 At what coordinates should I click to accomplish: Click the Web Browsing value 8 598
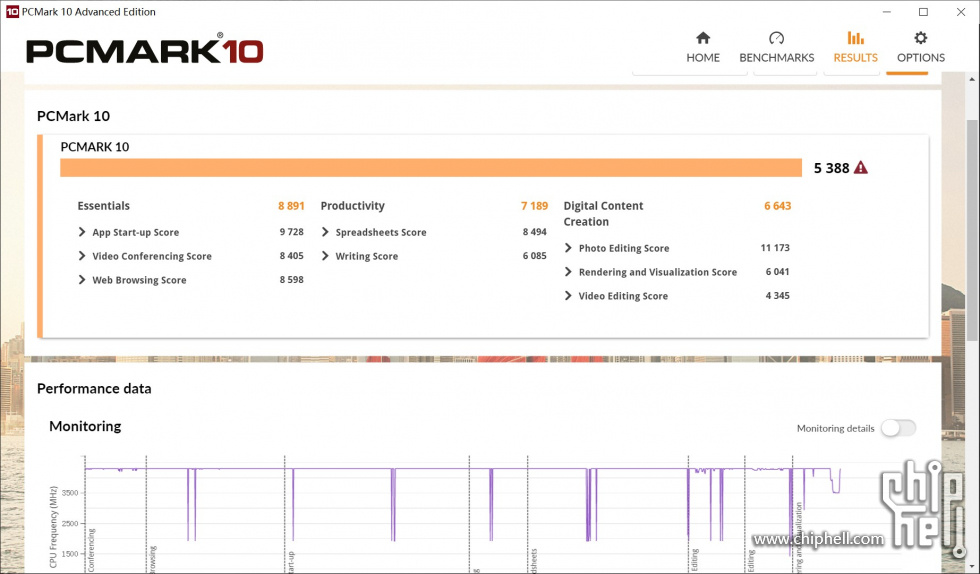291,279
